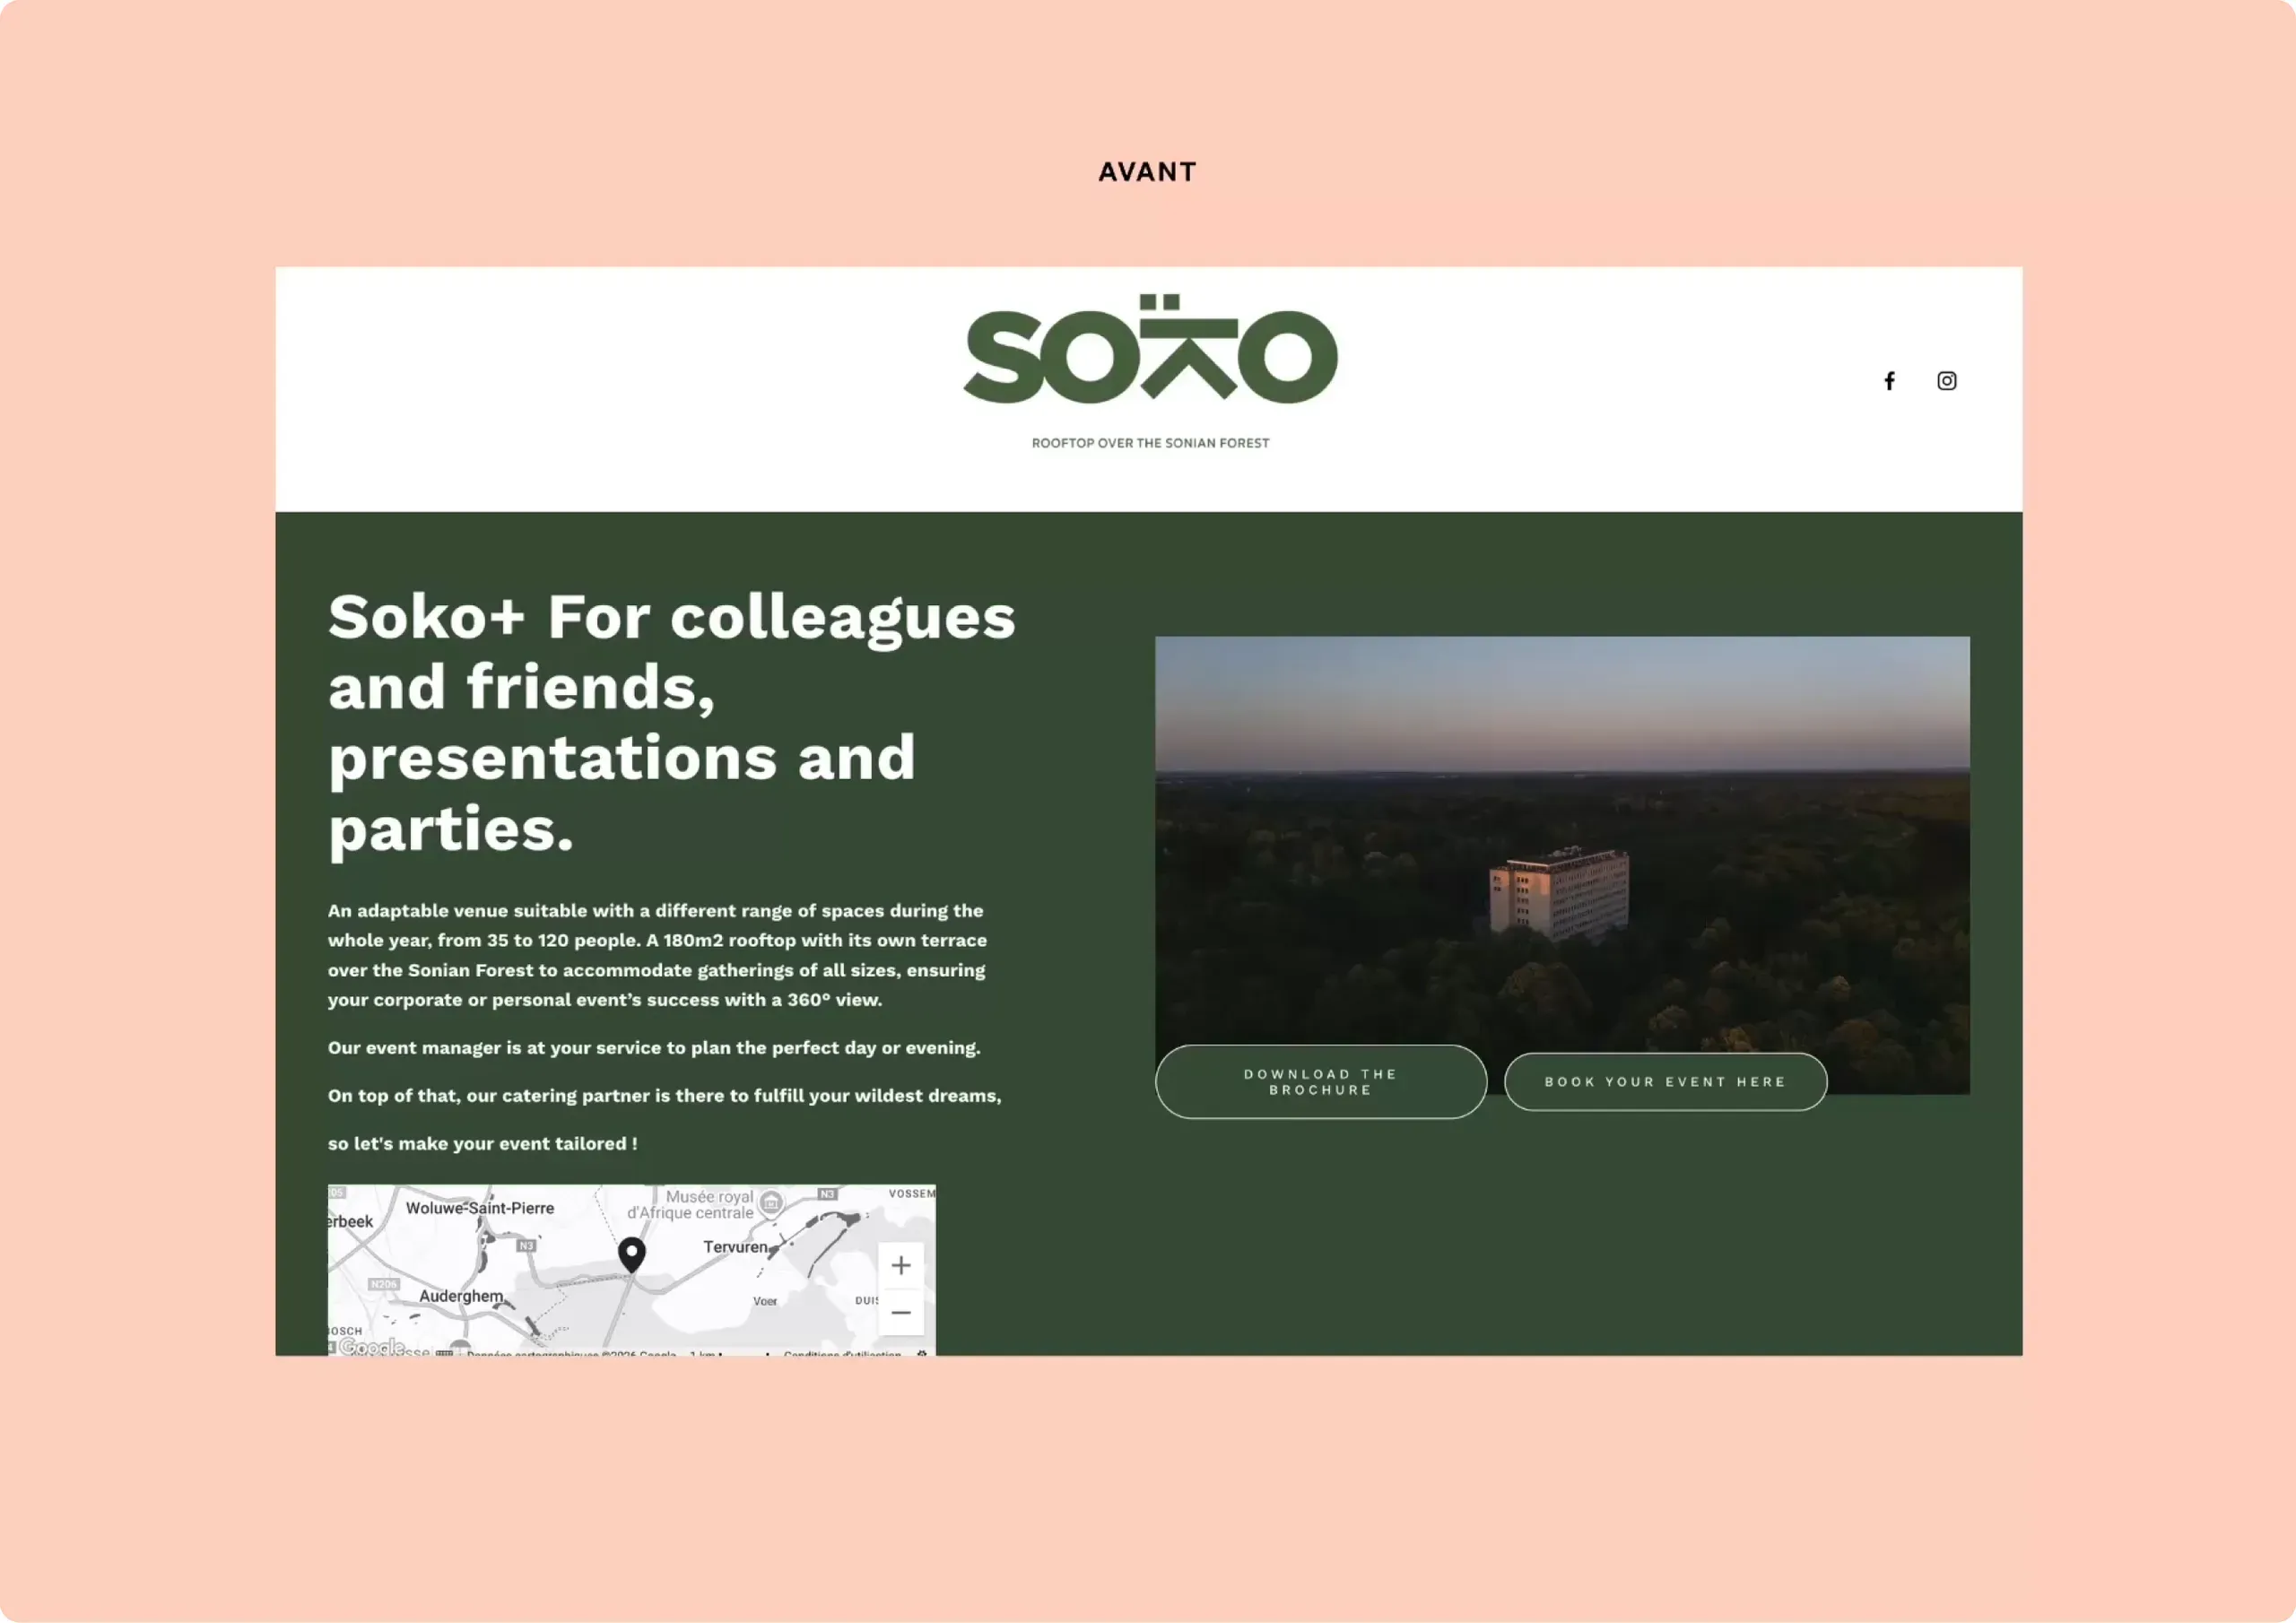2296x1623 pixels.
Task: Zoom in on the map
Action: (900, 1266)
